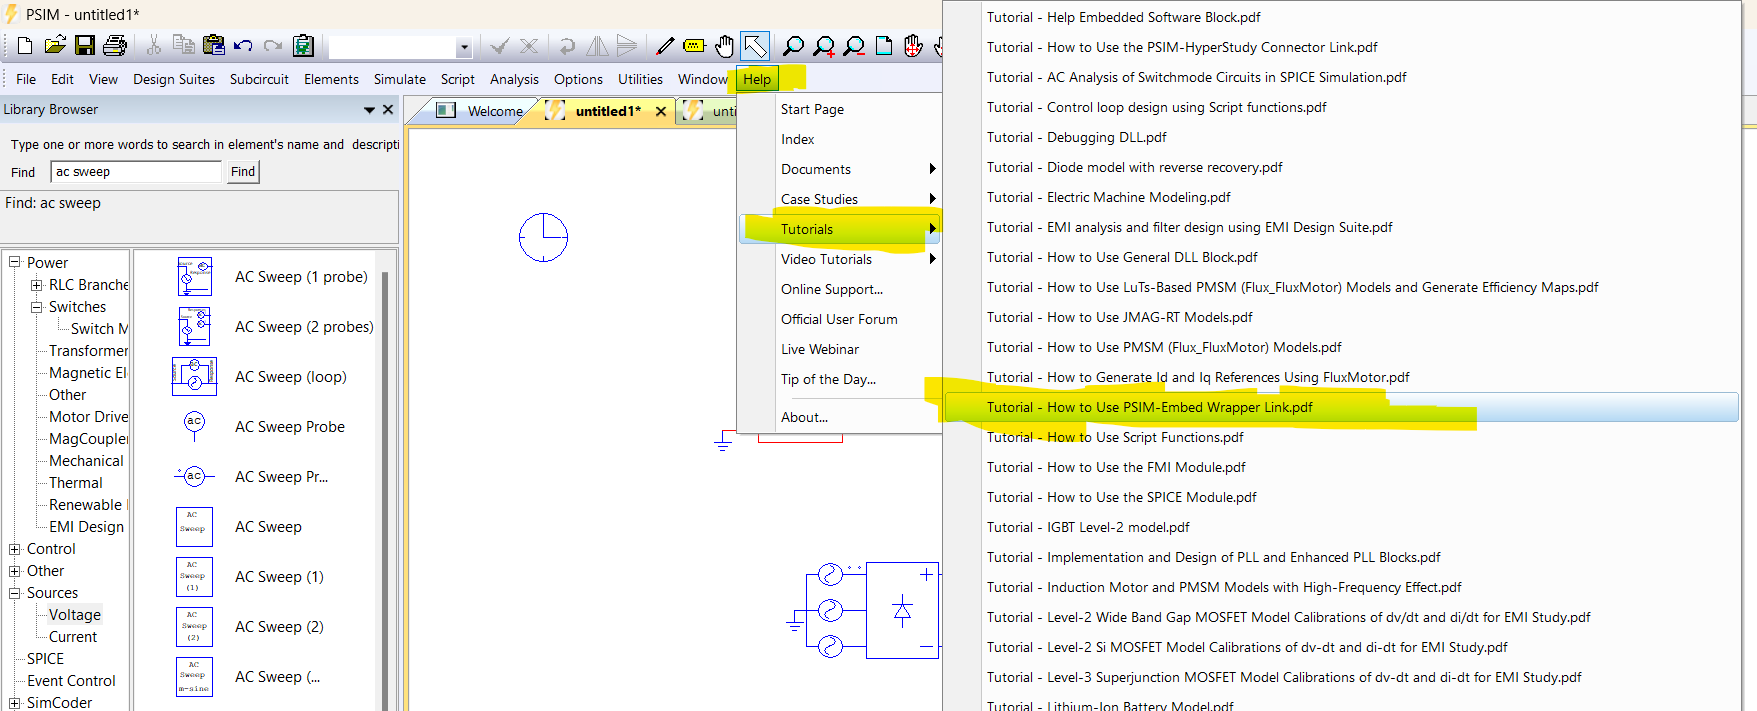
Task: Open Tutorial - How to Use PSIM-Embed Wrapper Link.pdf
Action: [x=1340, y=407]
